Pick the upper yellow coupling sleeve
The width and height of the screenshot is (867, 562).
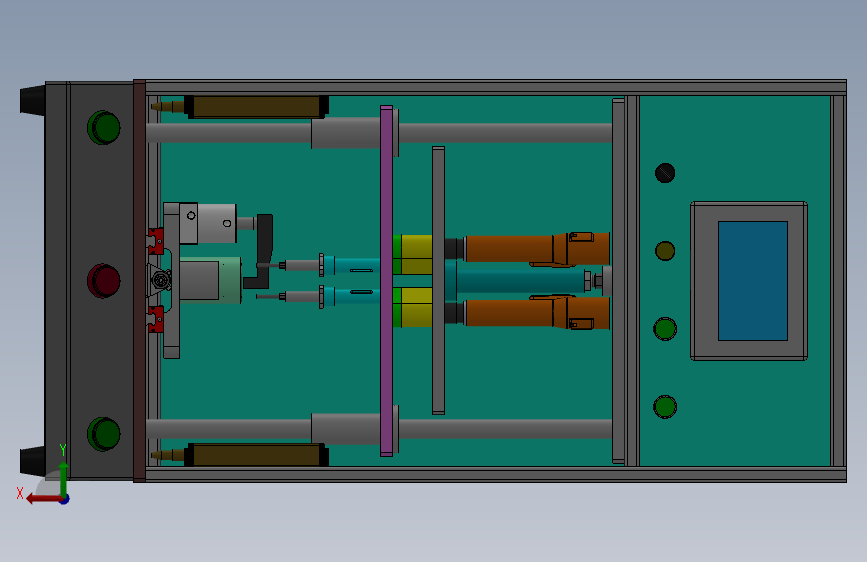click(x=416, y=254)
